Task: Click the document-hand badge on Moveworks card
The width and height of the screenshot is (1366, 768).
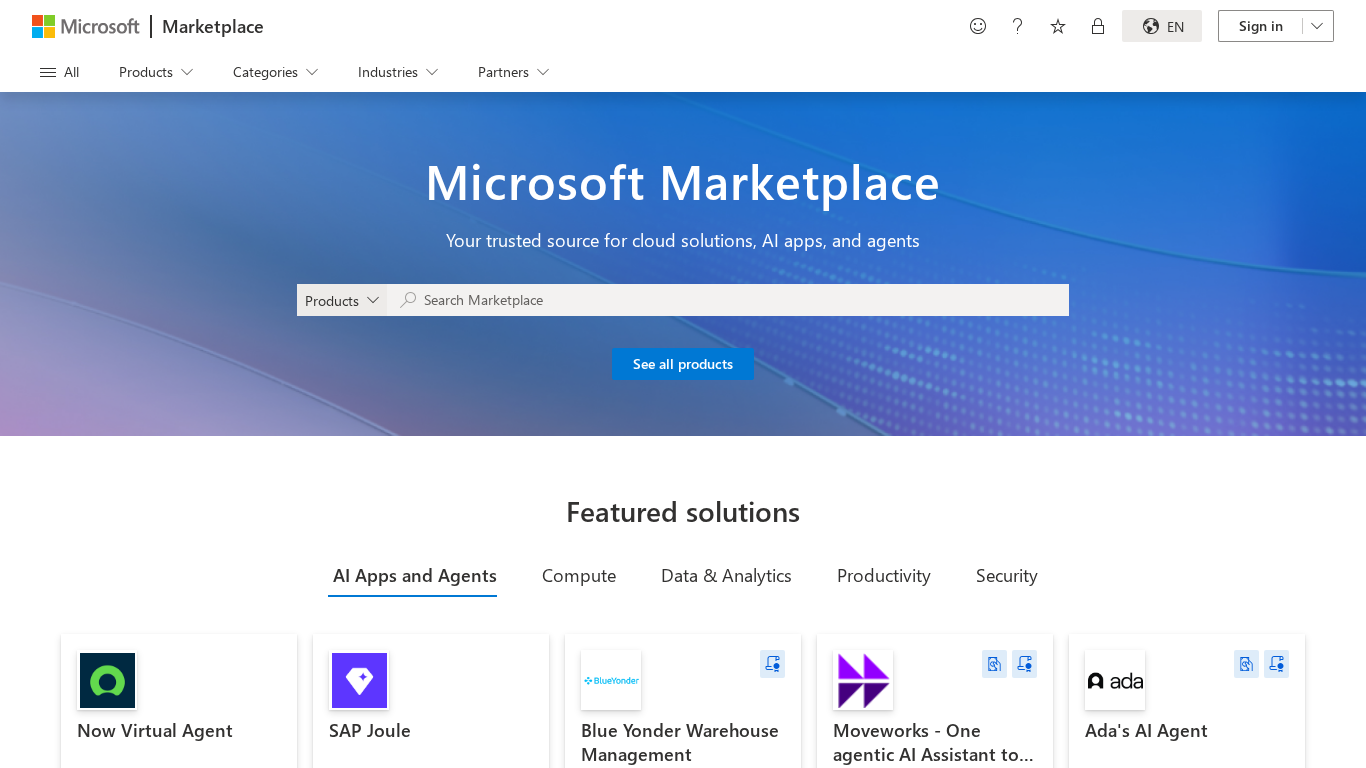Action: click(994, 664)
